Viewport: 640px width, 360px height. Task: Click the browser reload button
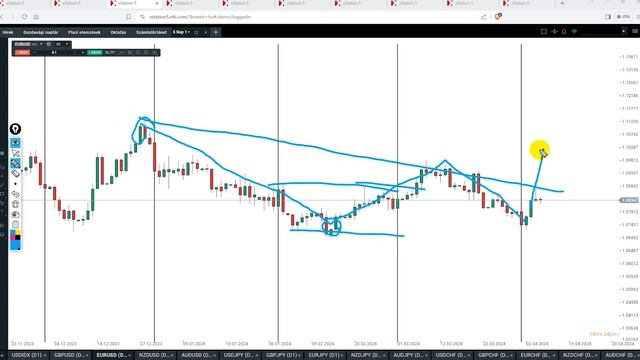coord(24,17)
